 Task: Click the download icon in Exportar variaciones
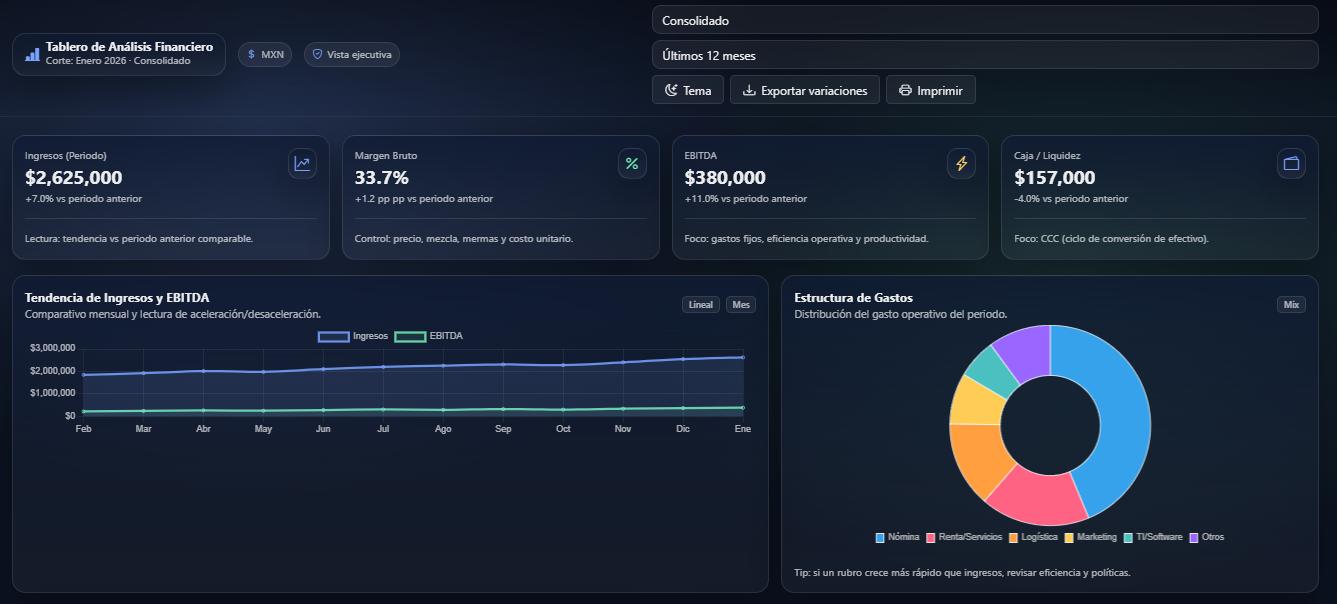click(748, 90)
